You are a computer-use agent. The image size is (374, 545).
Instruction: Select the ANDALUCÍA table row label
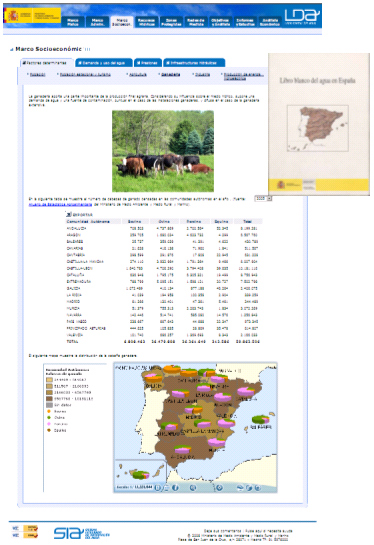[76, 228]
